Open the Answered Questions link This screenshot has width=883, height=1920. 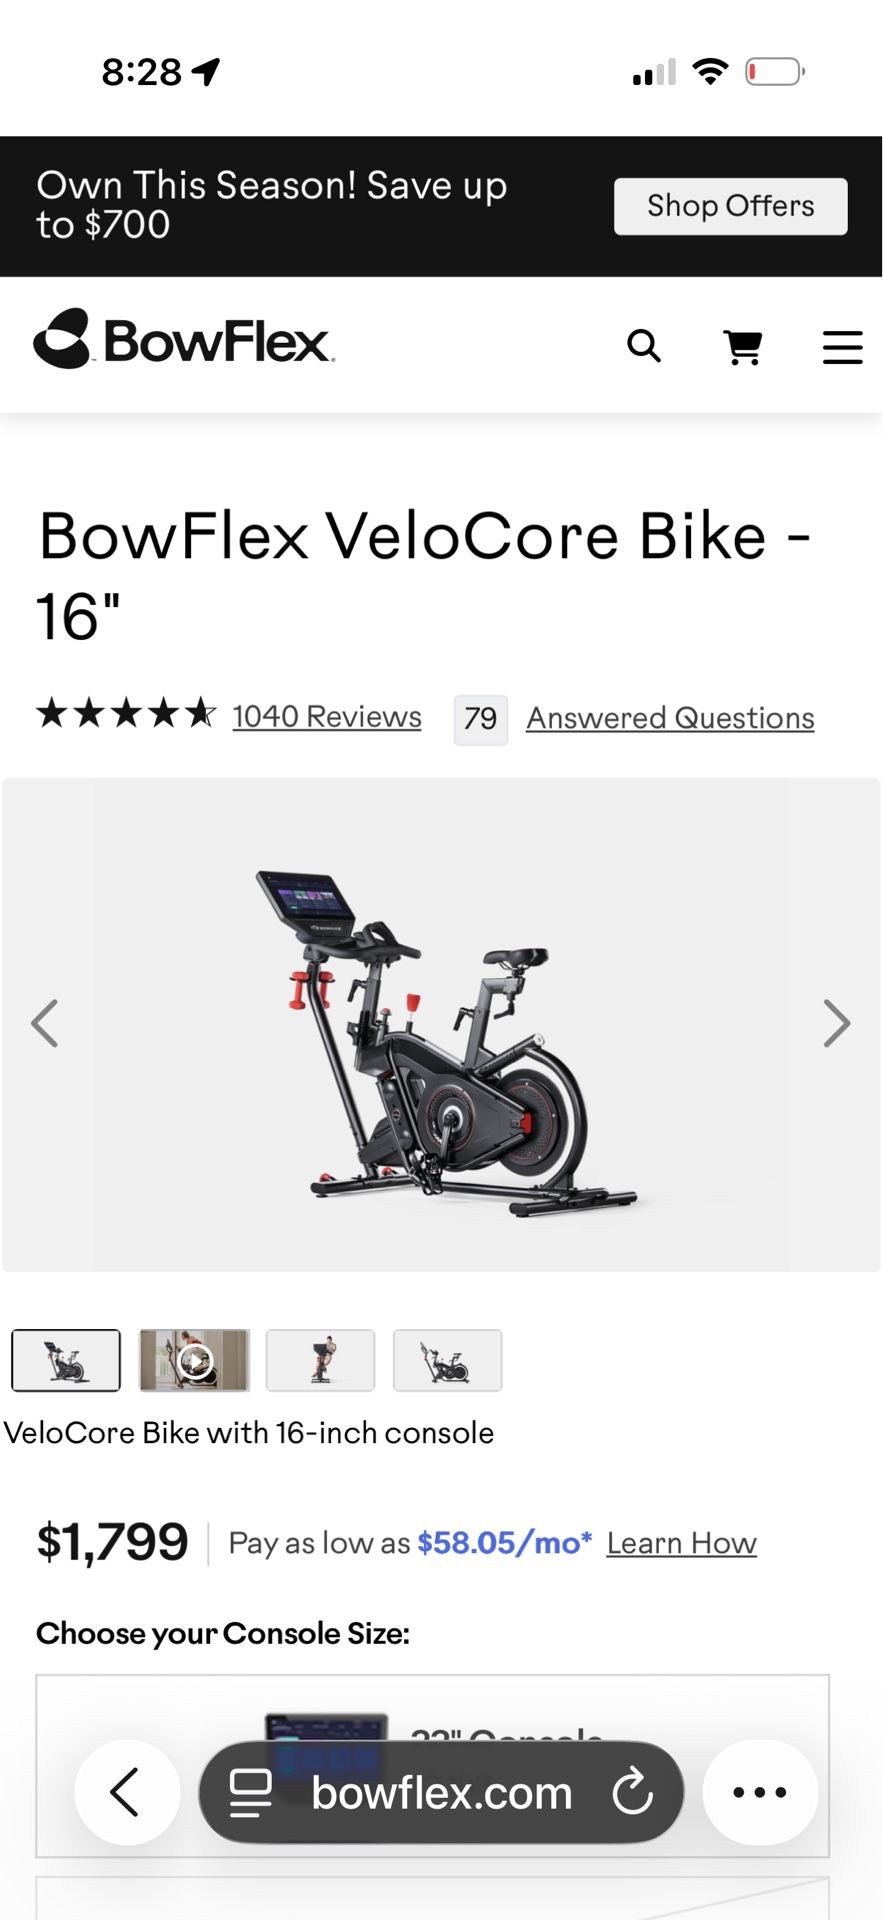[x=670, y=718]
